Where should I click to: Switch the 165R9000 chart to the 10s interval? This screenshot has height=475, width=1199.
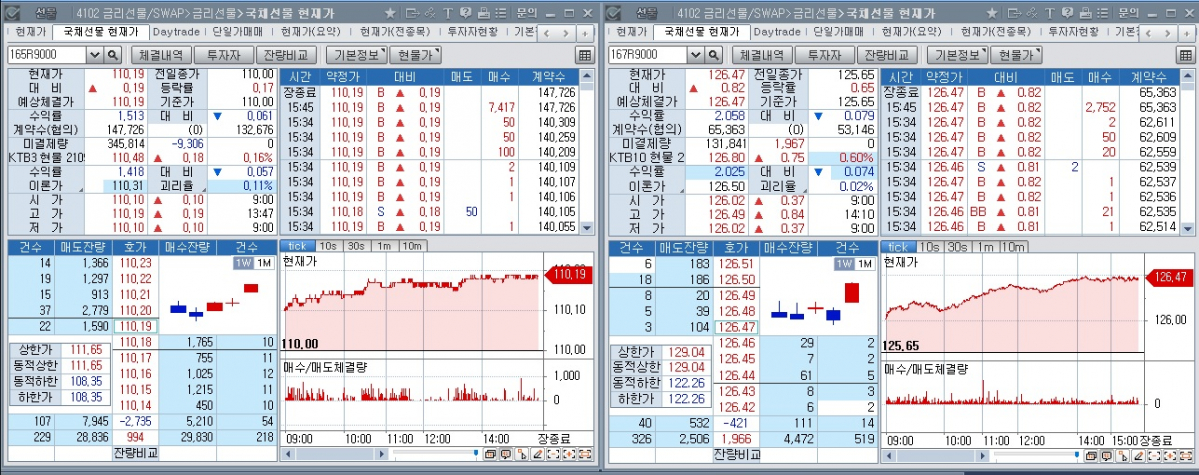328,246
